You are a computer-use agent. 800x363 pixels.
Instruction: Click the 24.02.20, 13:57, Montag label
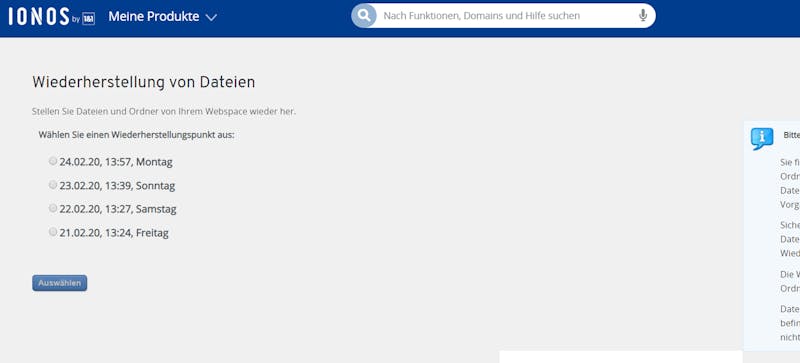tap(116, 162)
